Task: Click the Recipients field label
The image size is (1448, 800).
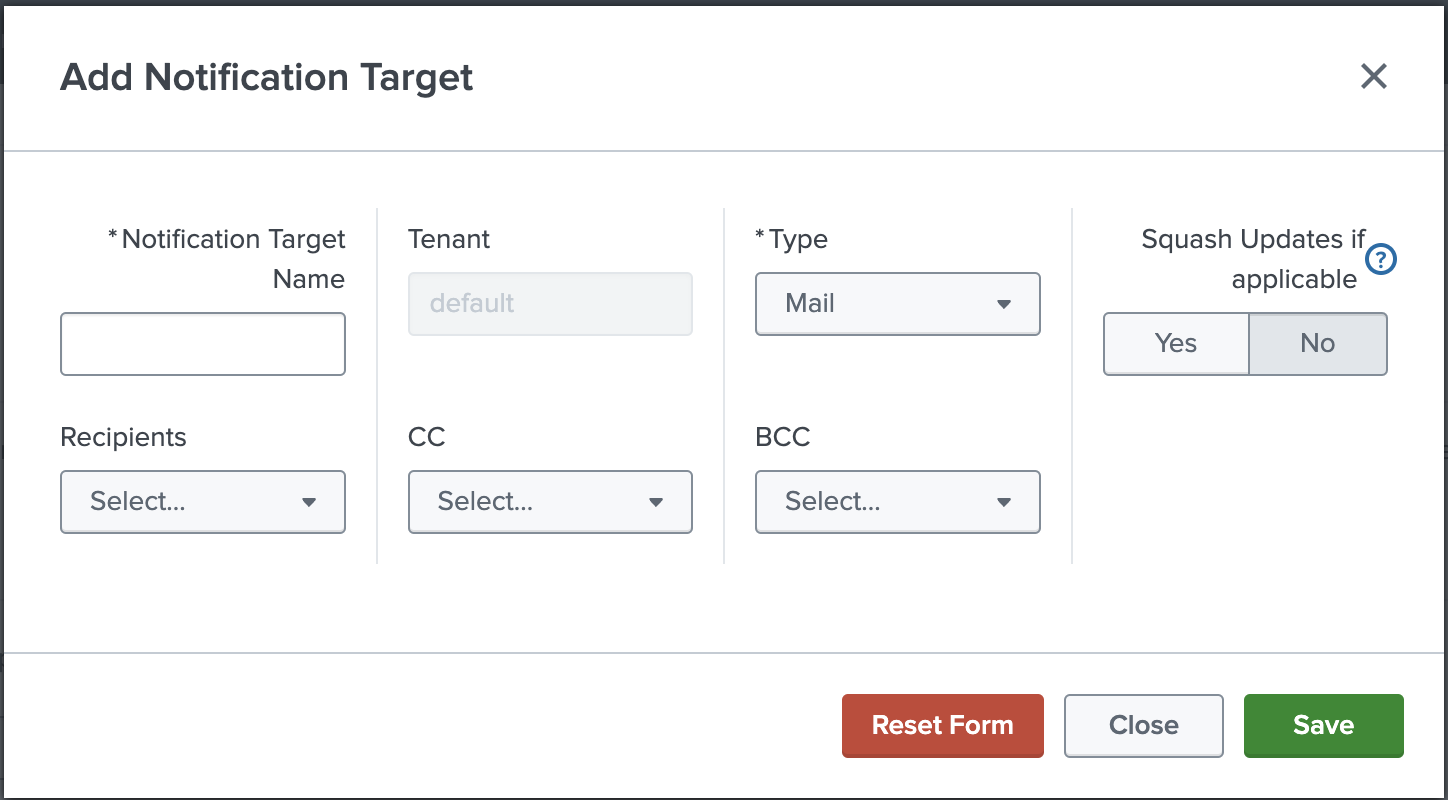Action: click(123, 438)
